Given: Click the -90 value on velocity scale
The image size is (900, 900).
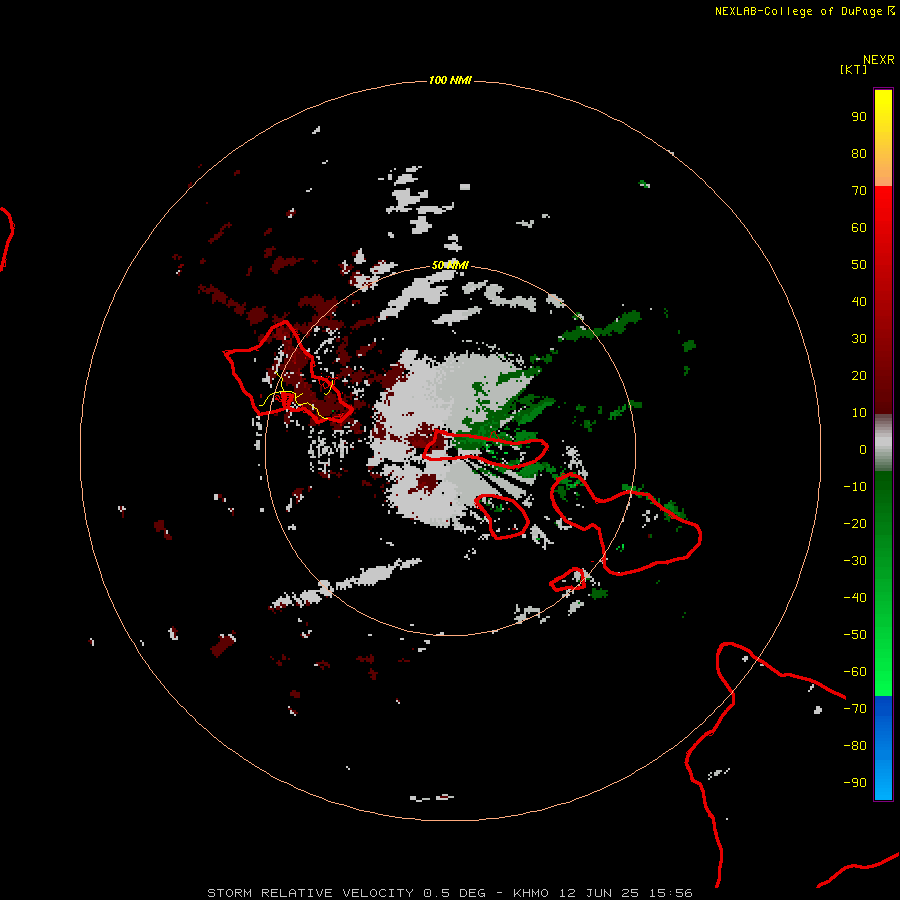Looking at the screenshot, I should 855,782.
